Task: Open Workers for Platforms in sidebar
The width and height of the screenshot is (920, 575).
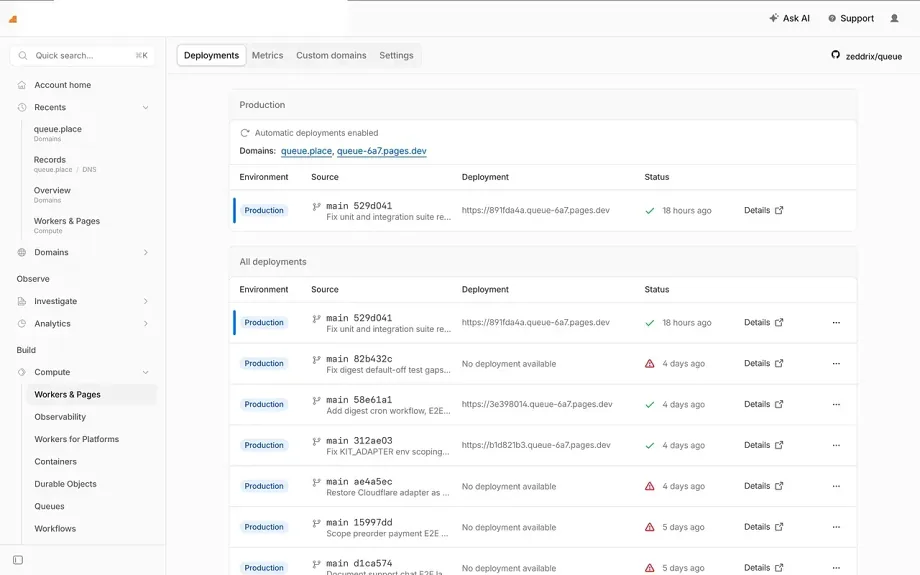Action: tap(76, 439)
